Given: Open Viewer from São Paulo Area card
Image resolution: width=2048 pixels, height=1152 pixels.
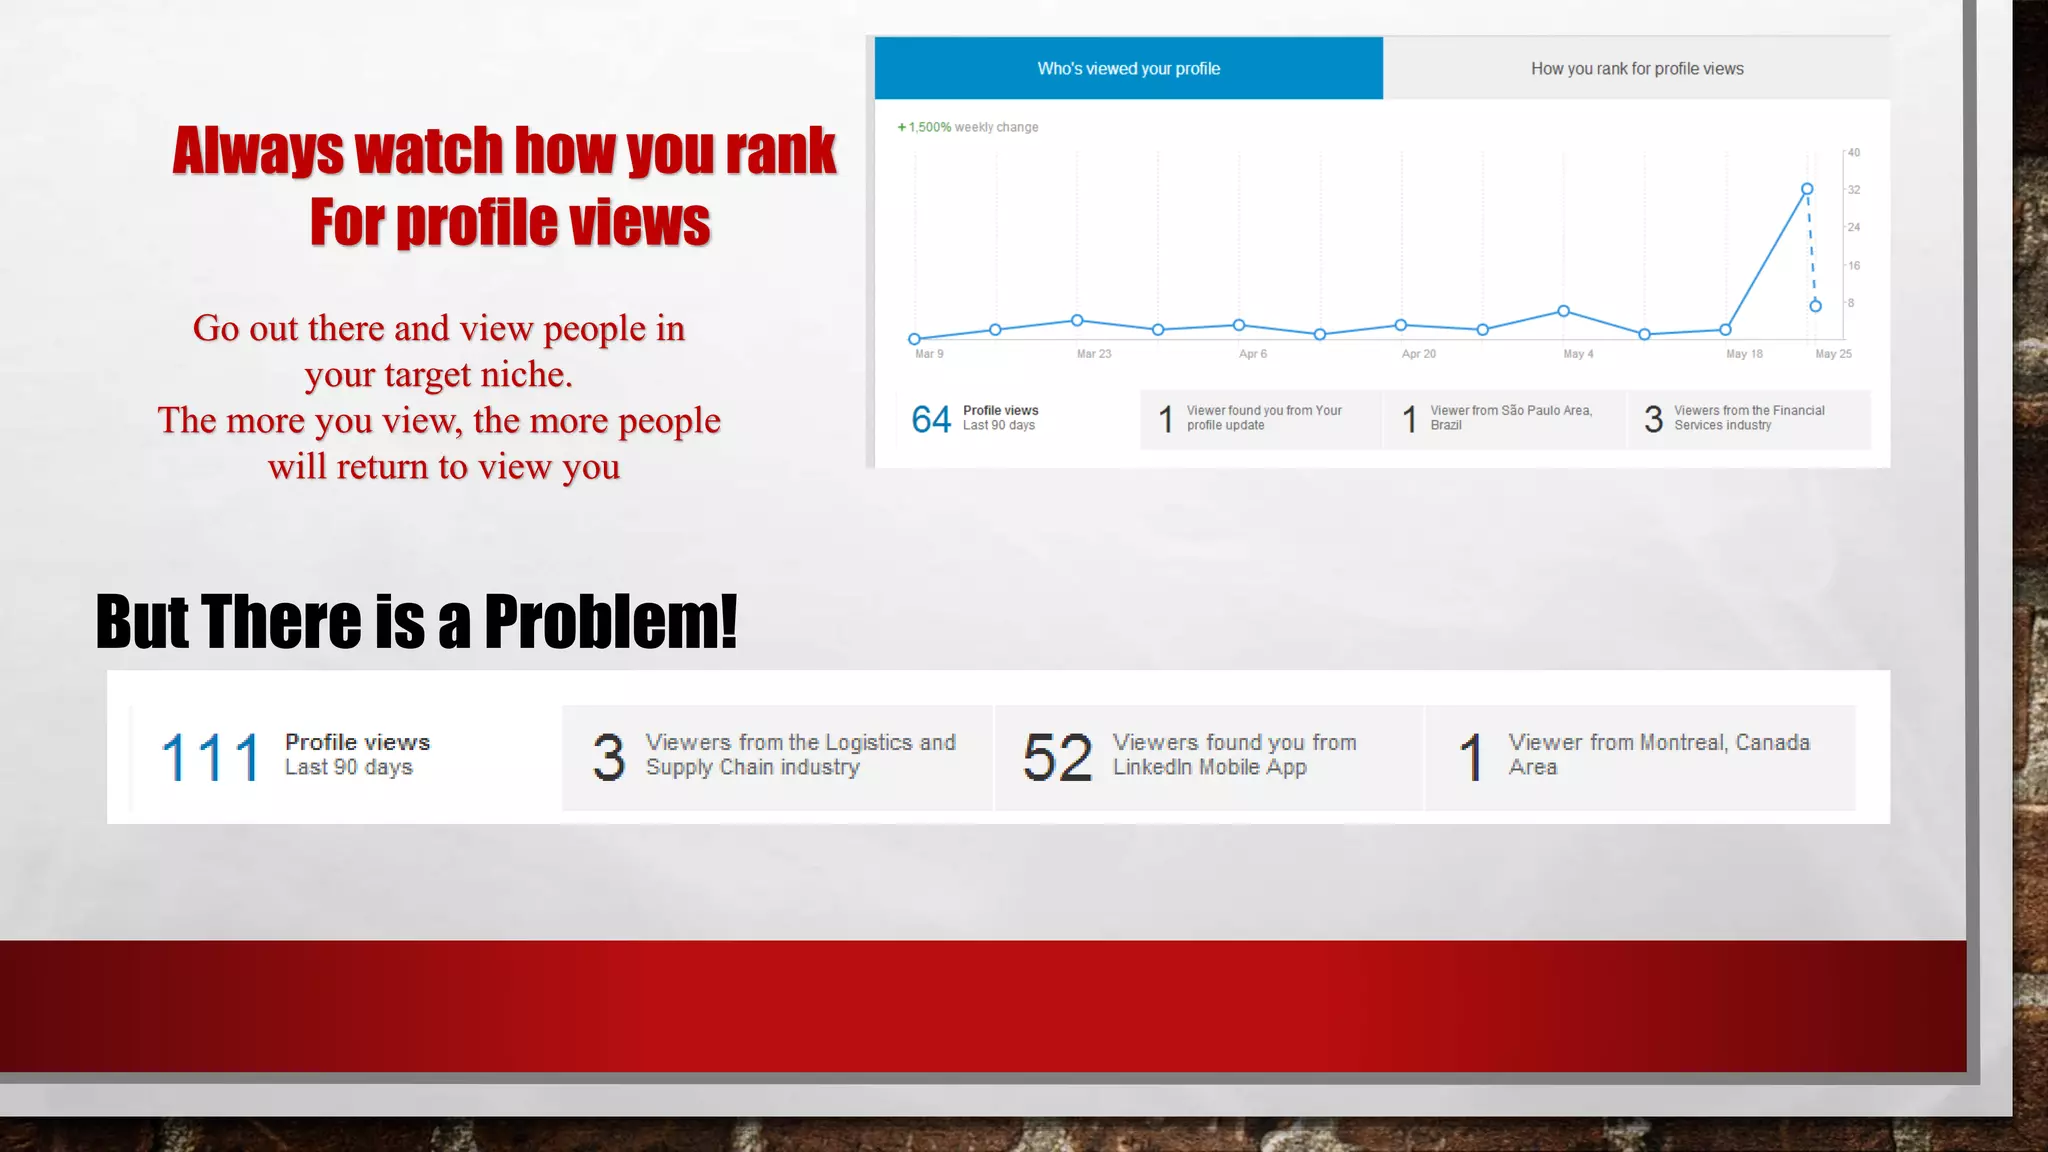Looking at the screenshot, I should click(1505, 419).
